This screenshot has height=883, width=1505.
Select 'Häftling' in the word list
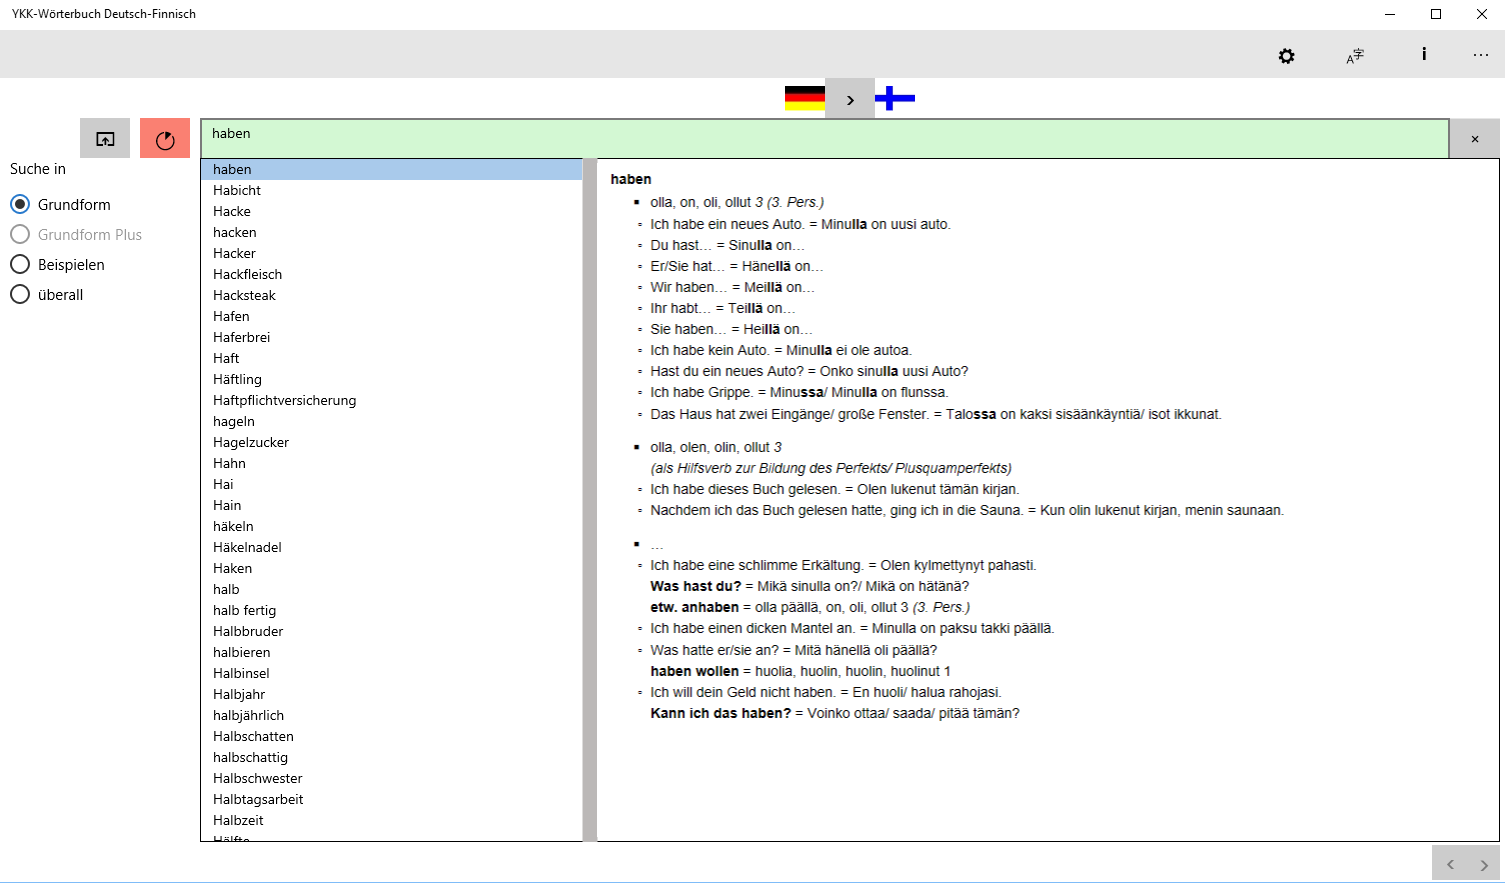pyautogui.click(x=391, y=379)
